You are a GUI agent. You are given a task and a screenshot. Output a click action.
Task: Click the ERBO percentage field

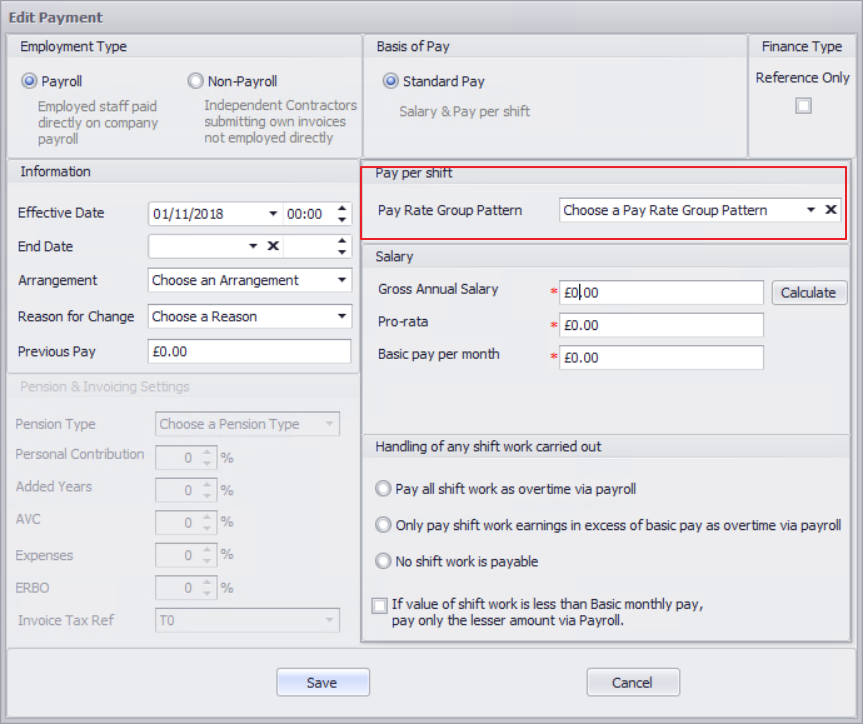pos(185,587)
